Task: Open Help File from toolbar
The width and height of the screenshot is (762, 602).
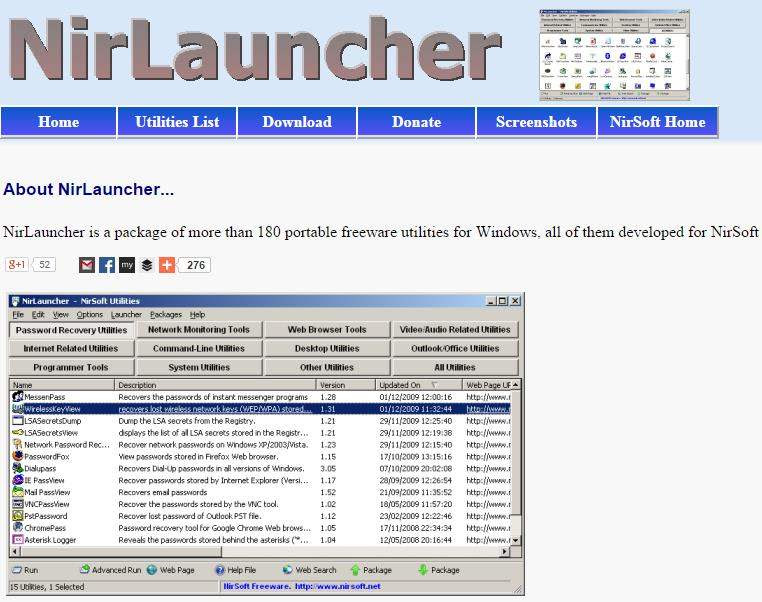Action: (x=236, y=570)
